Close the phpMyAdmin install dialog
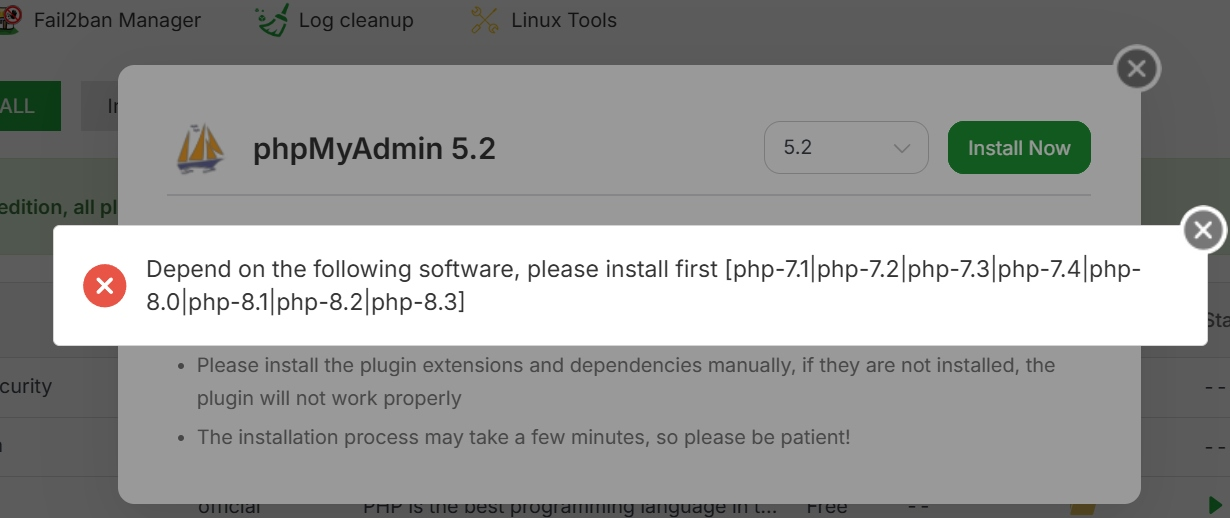Screen dimensions: 1230x518 [1137, 69]
